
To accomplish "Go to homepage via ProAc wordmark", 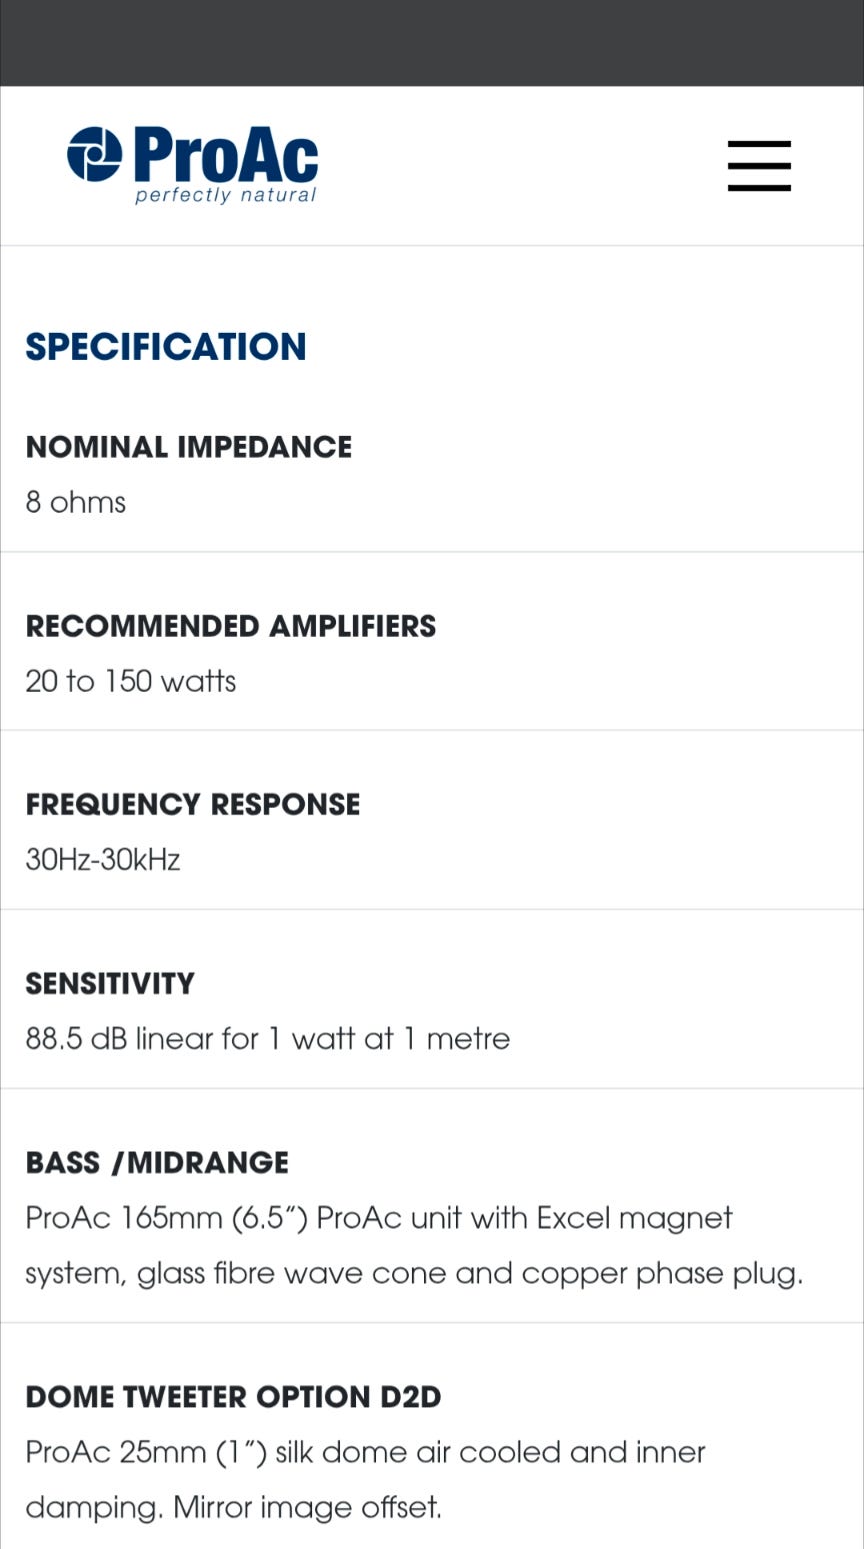I will click(226, 155).
